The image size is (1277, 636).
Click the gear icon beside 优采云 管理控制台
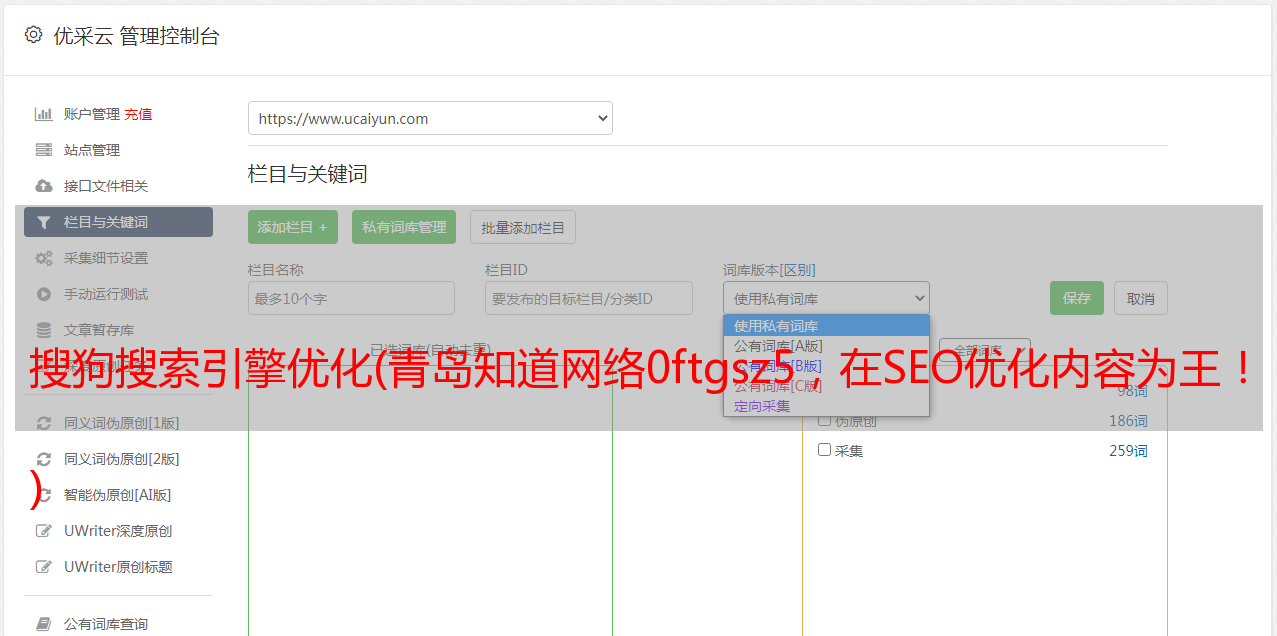coord(33,35)
